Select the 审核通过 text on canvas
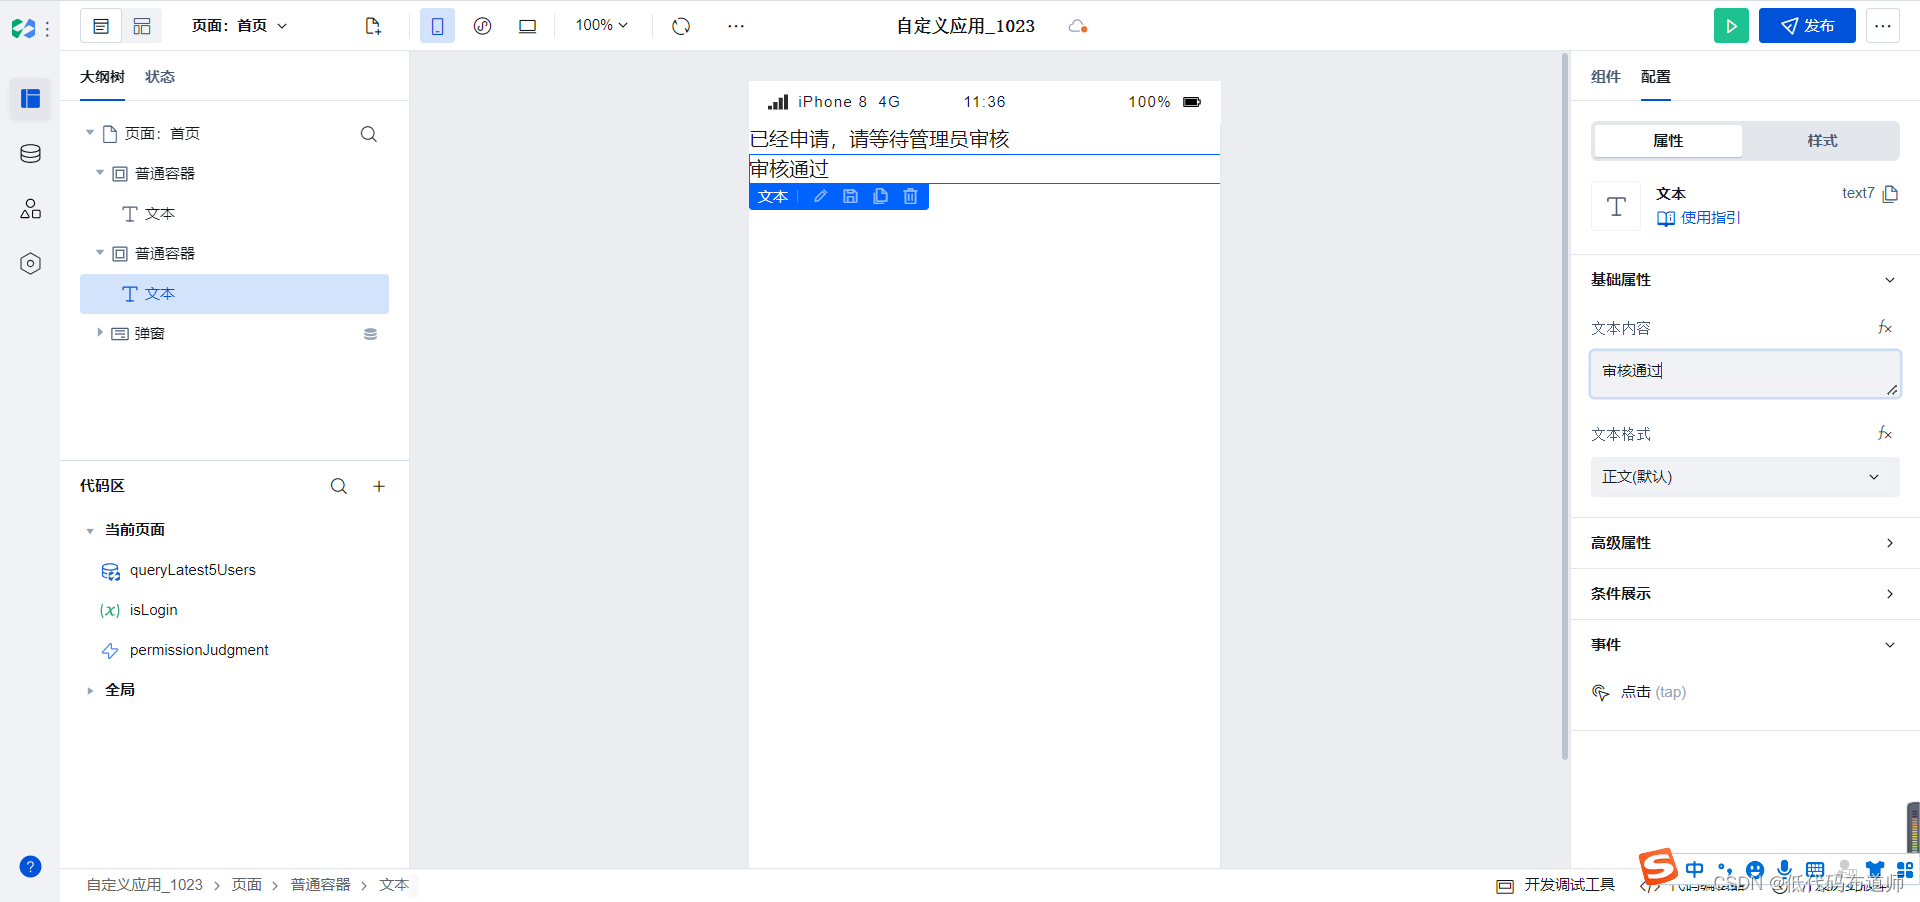The image size is (1920, 902). coord(790,169)
